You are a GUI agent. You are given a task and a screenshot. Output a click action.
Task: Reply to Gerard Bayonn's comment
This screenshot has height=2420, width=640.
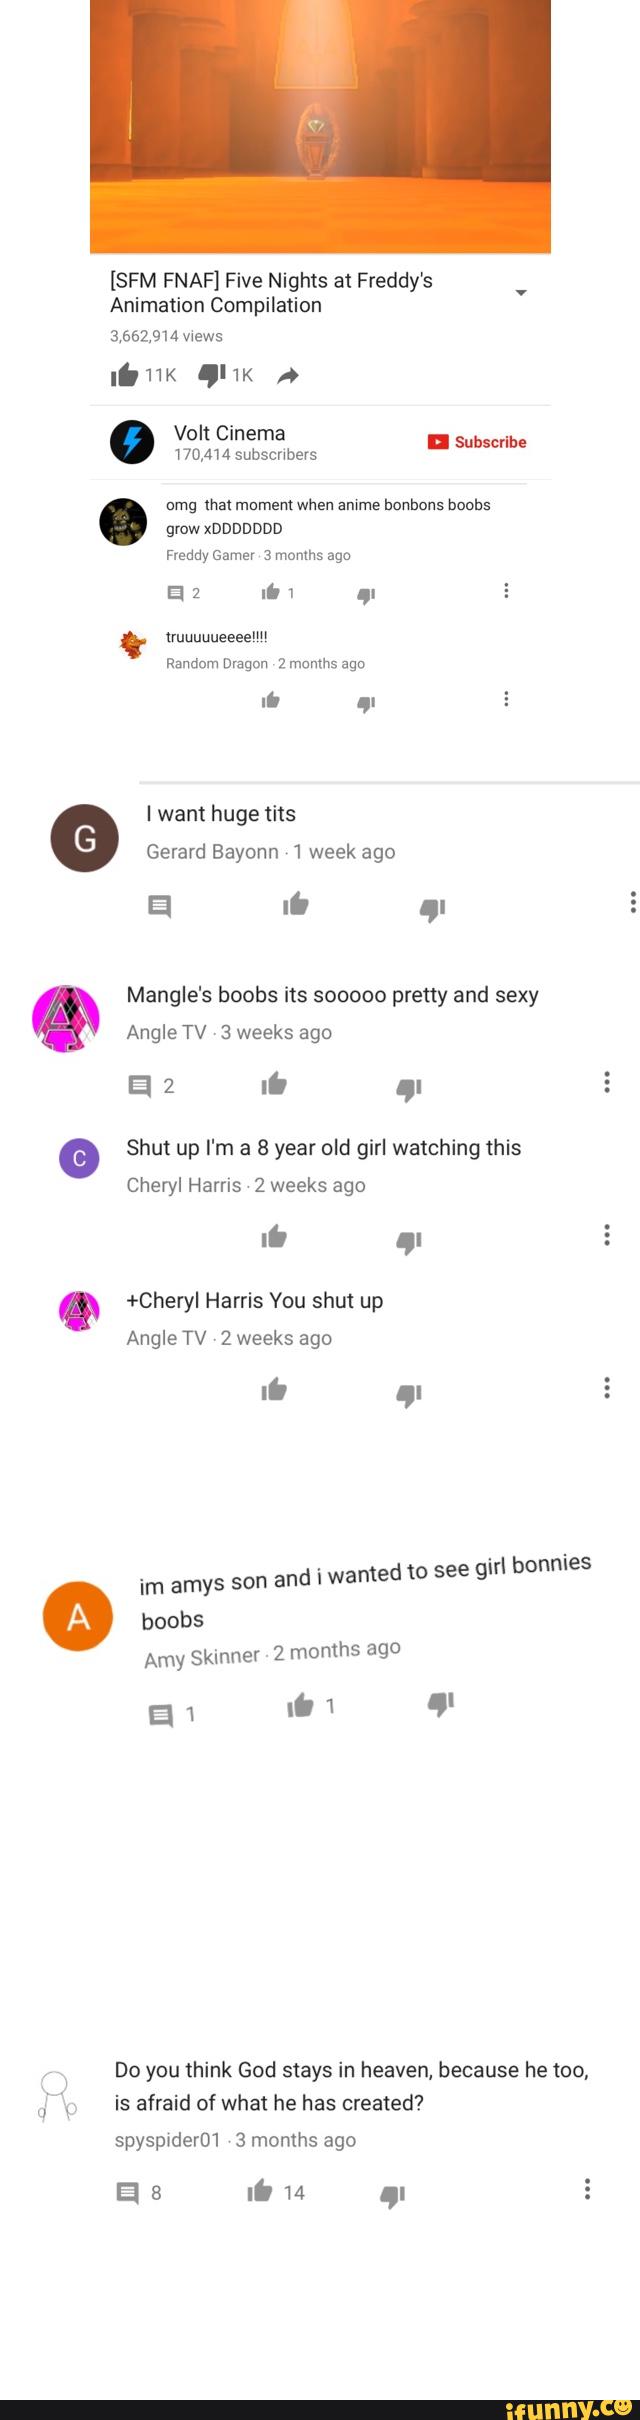(x=159, y=906)
